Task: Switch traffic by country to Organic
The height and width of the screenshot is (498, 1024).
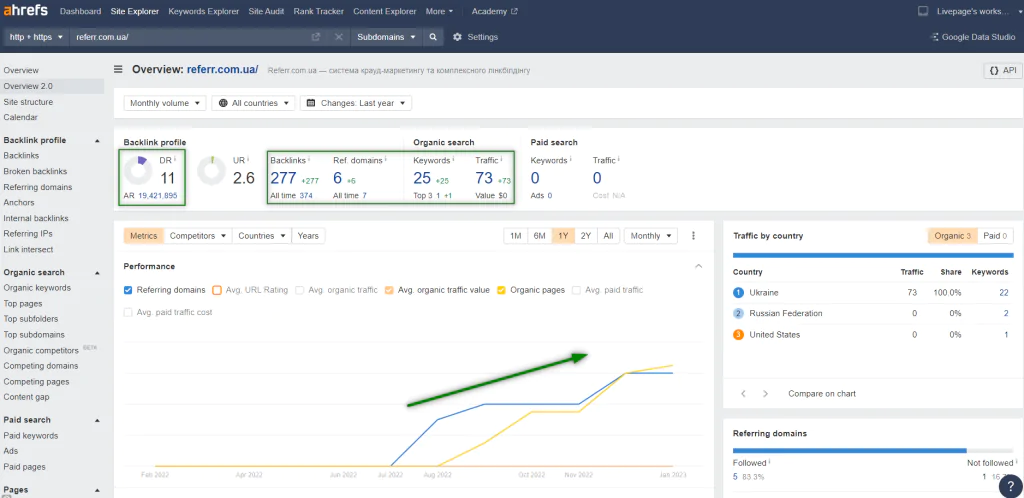Action: click(x=952, y=236)
